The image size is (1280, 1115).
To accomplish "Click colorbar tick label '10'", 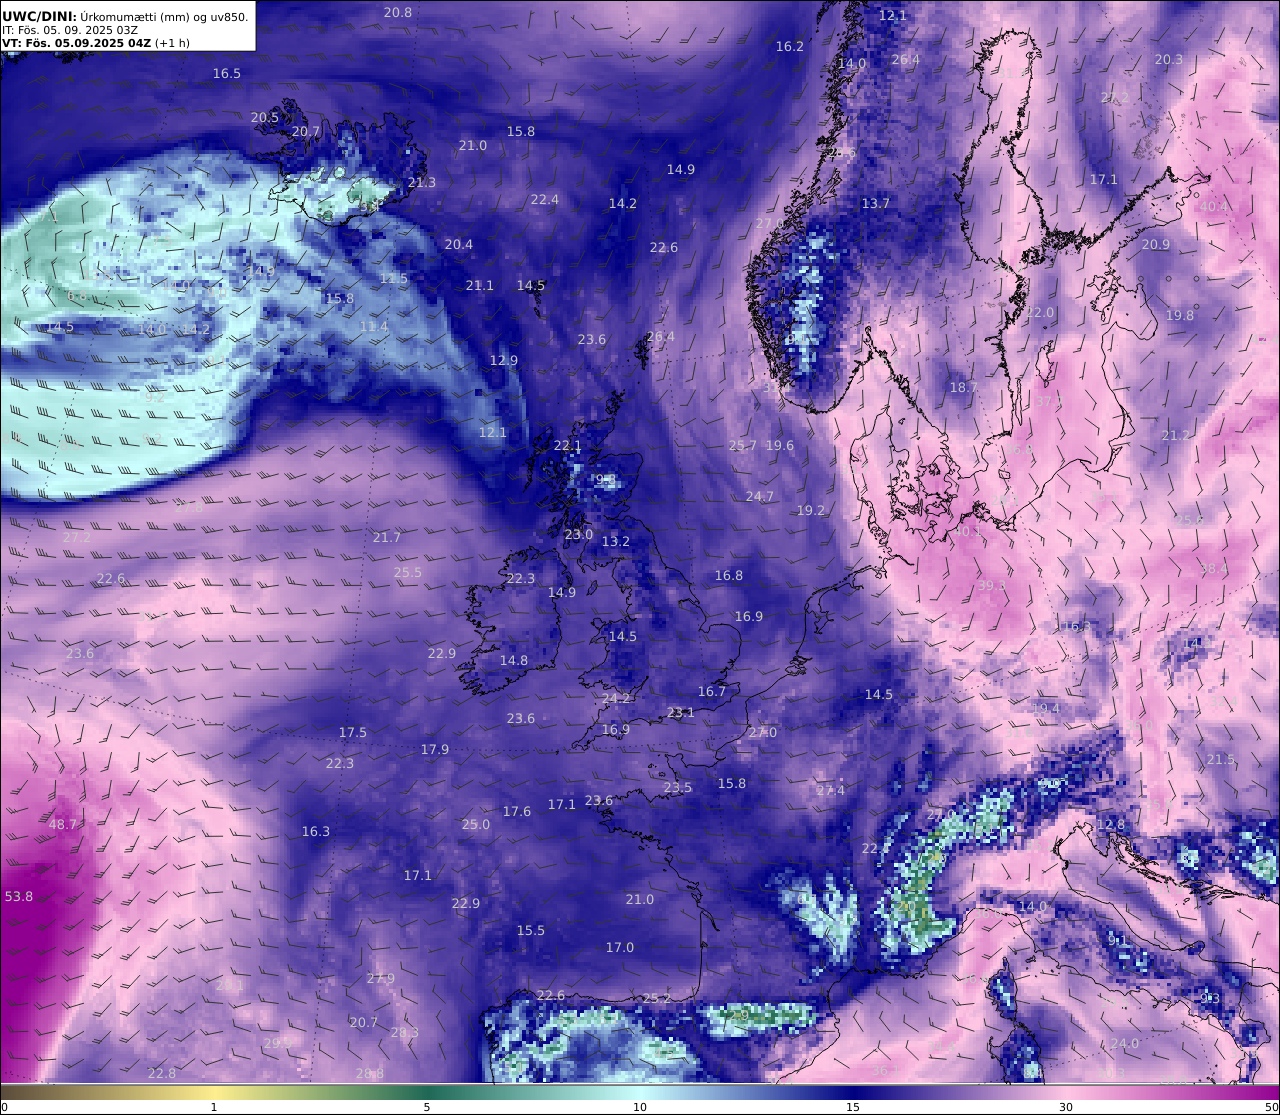I will pyautogui.click(x=640, y=1107).
